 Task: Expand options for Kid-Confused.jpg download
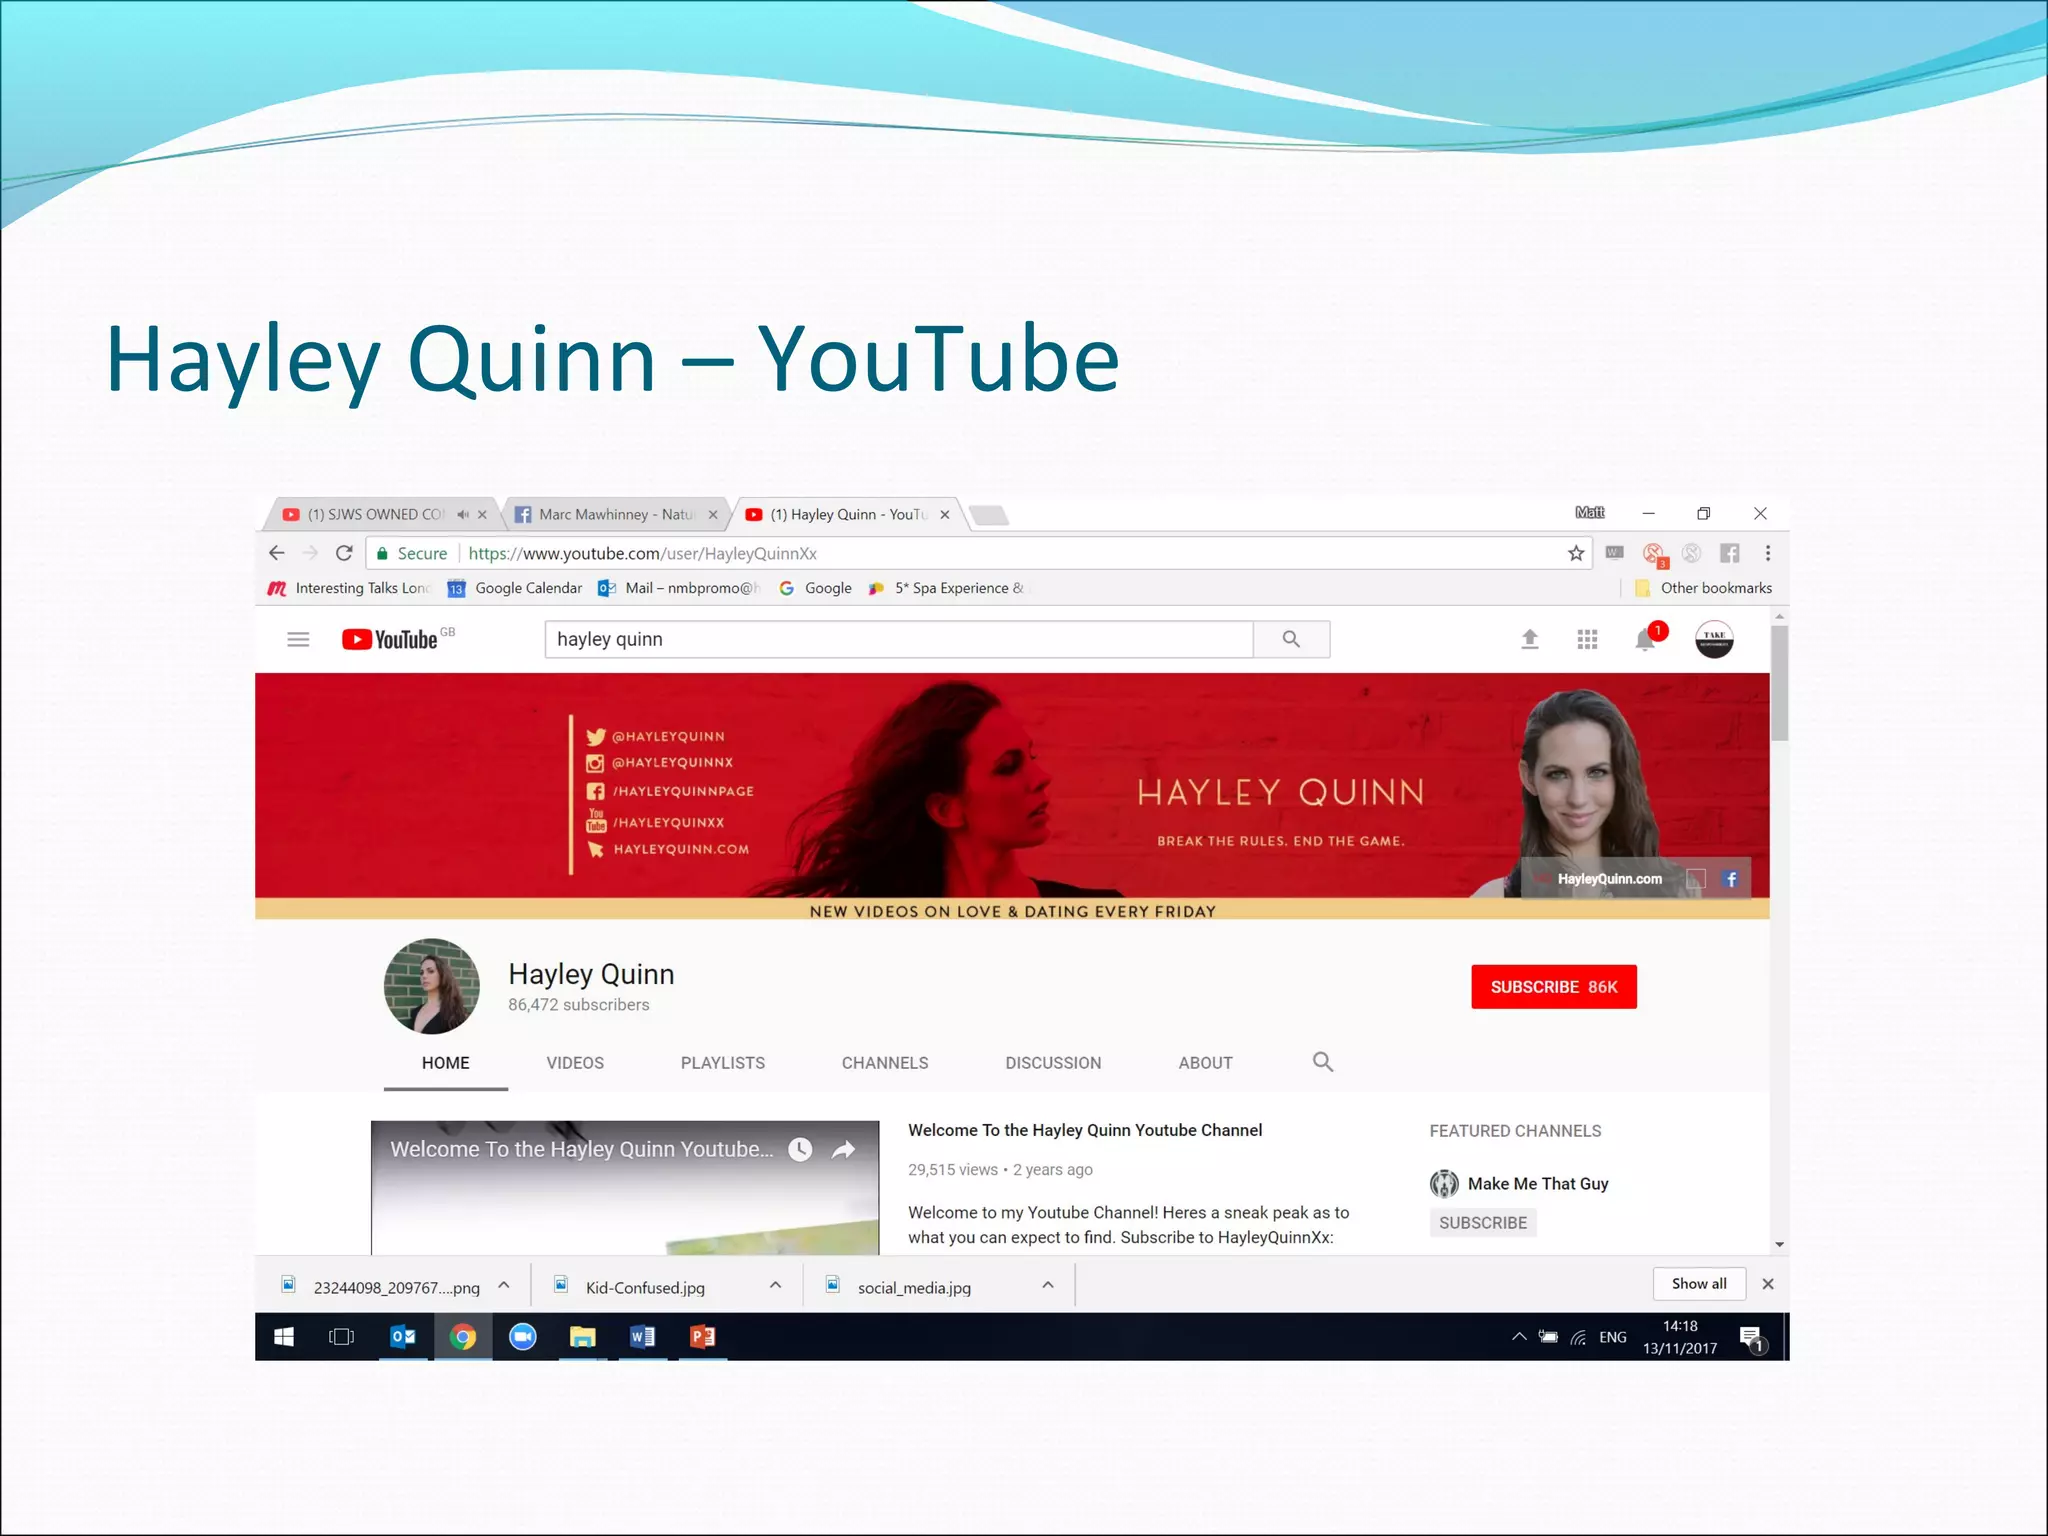pyautogui.click(x=775, y=1286)
